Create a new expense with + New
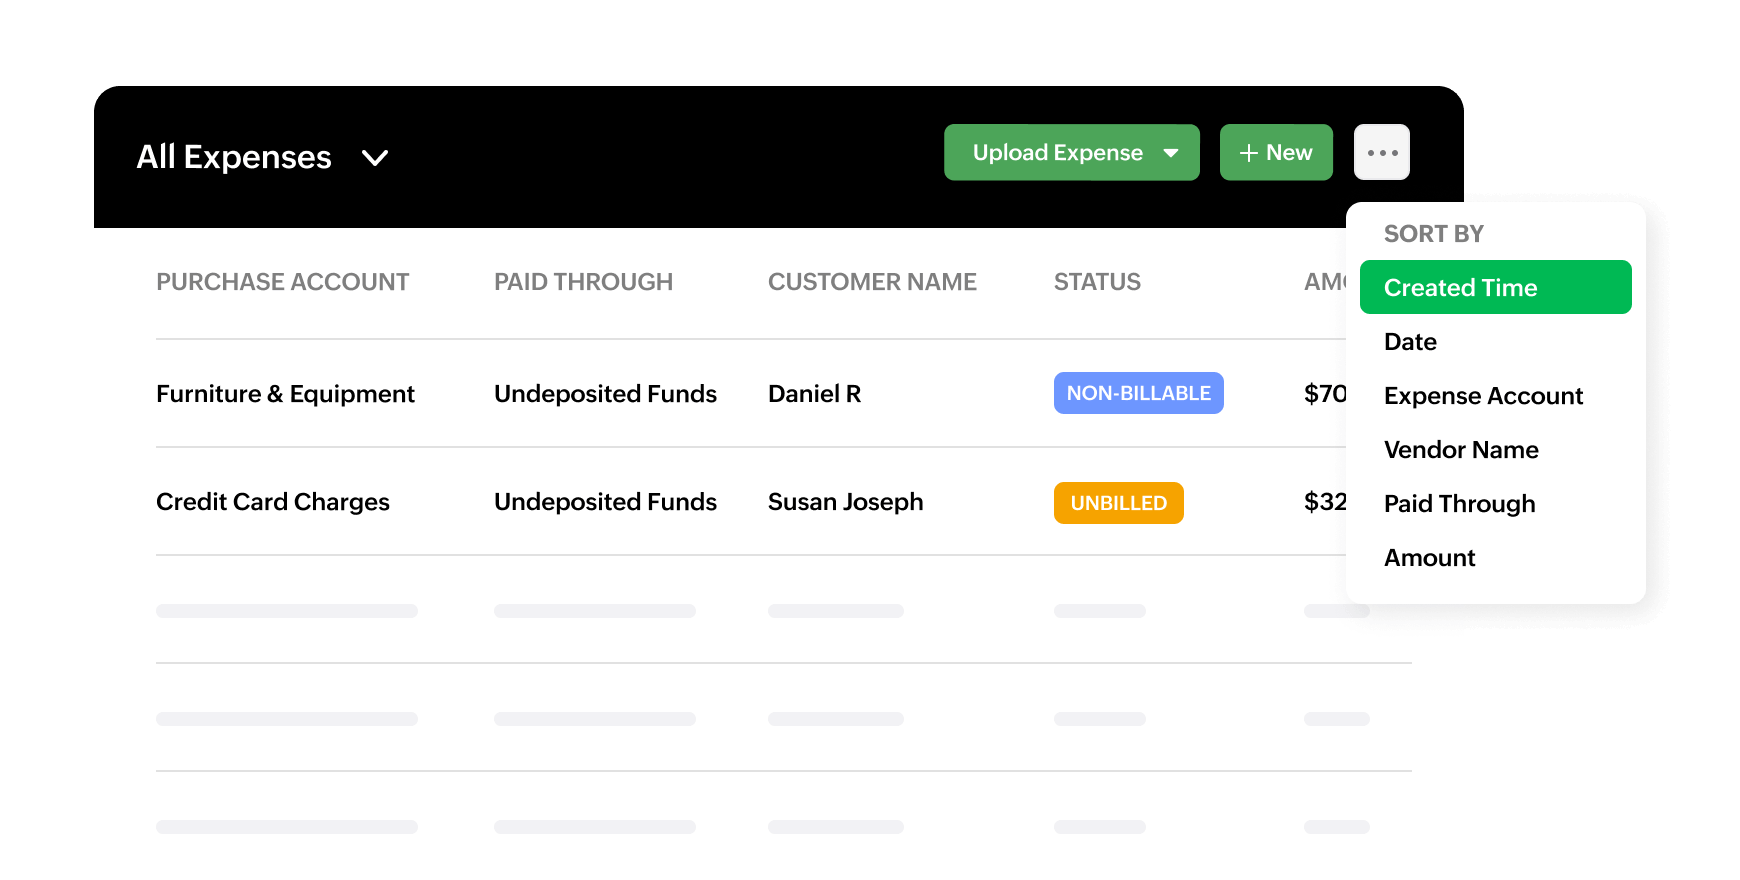This screenshot has height=880, width=1740. [1275, 153]
